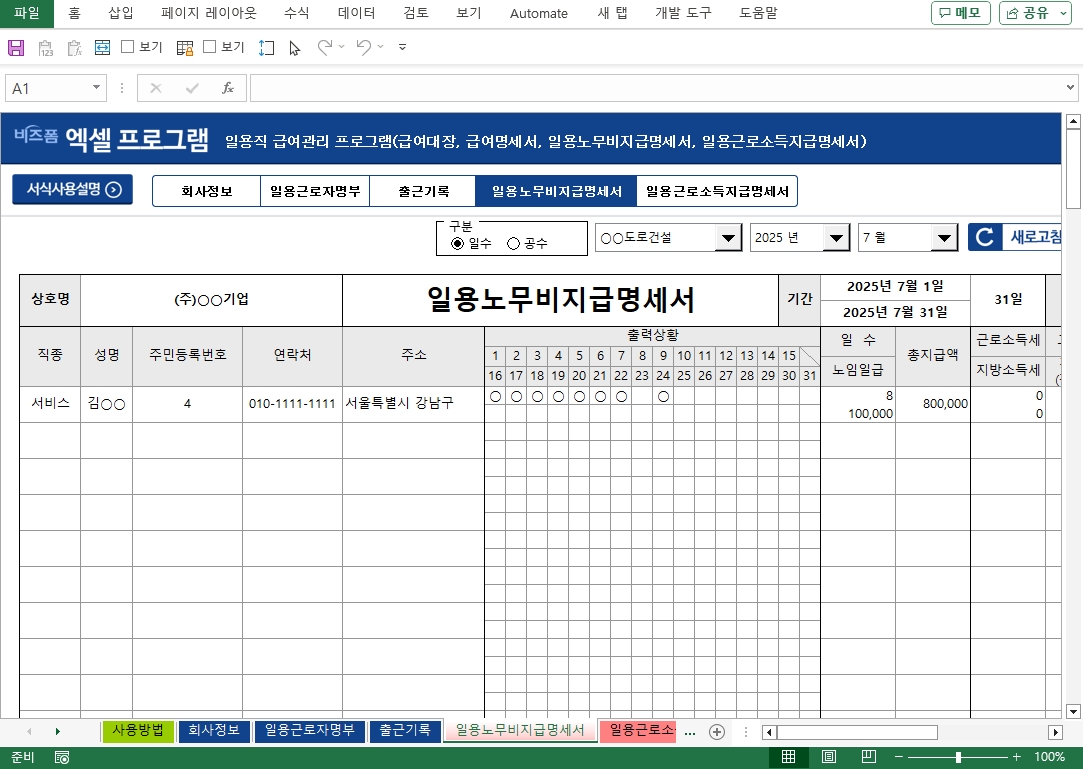Click the insert function fx icon
Viewport: 1083px width, 769px height.
[228, 88]
